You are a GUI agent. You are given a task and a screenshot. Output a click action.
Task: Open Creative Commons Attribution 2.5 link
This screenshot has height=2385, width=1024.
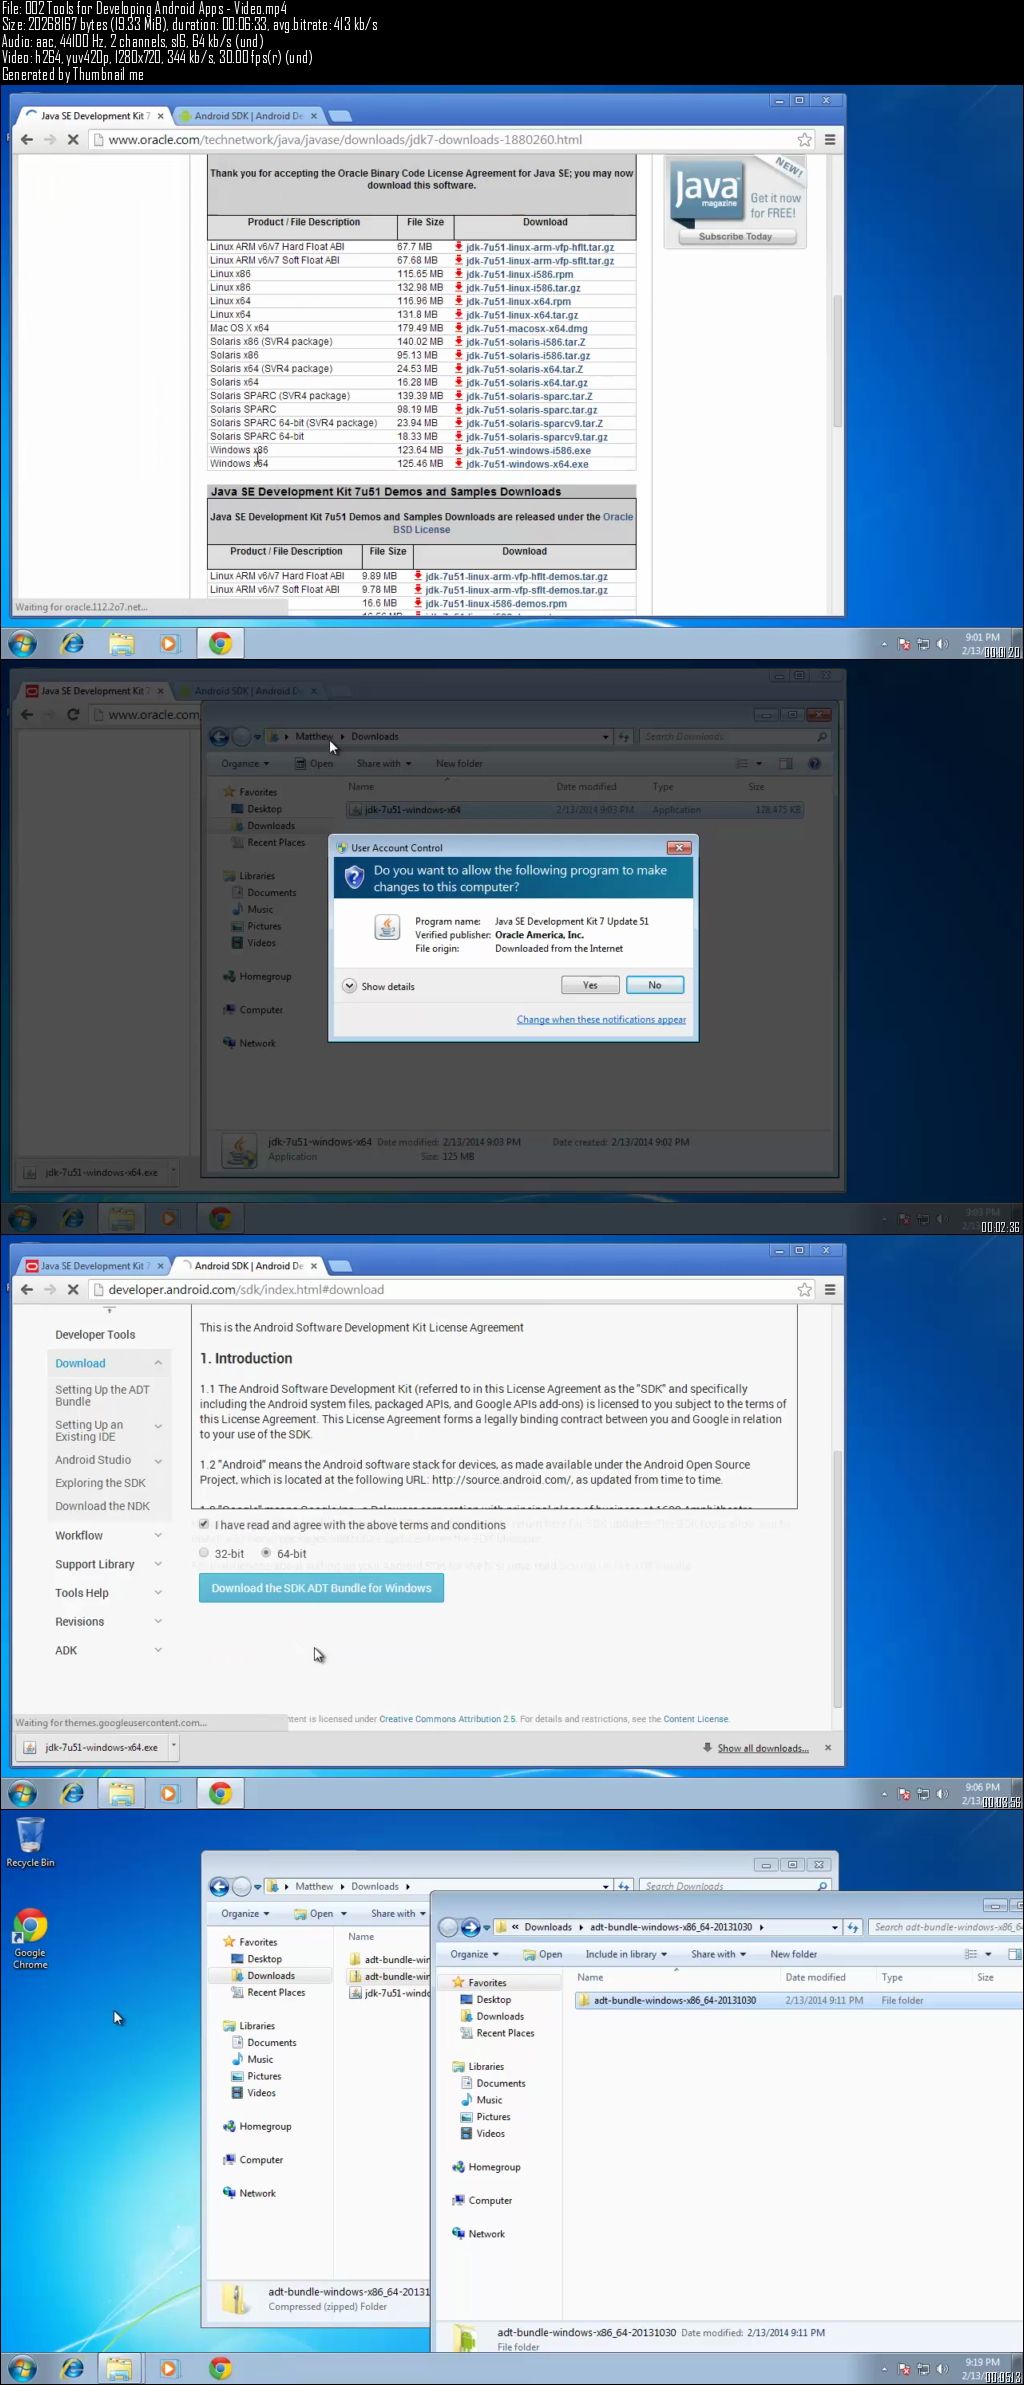447,1719
